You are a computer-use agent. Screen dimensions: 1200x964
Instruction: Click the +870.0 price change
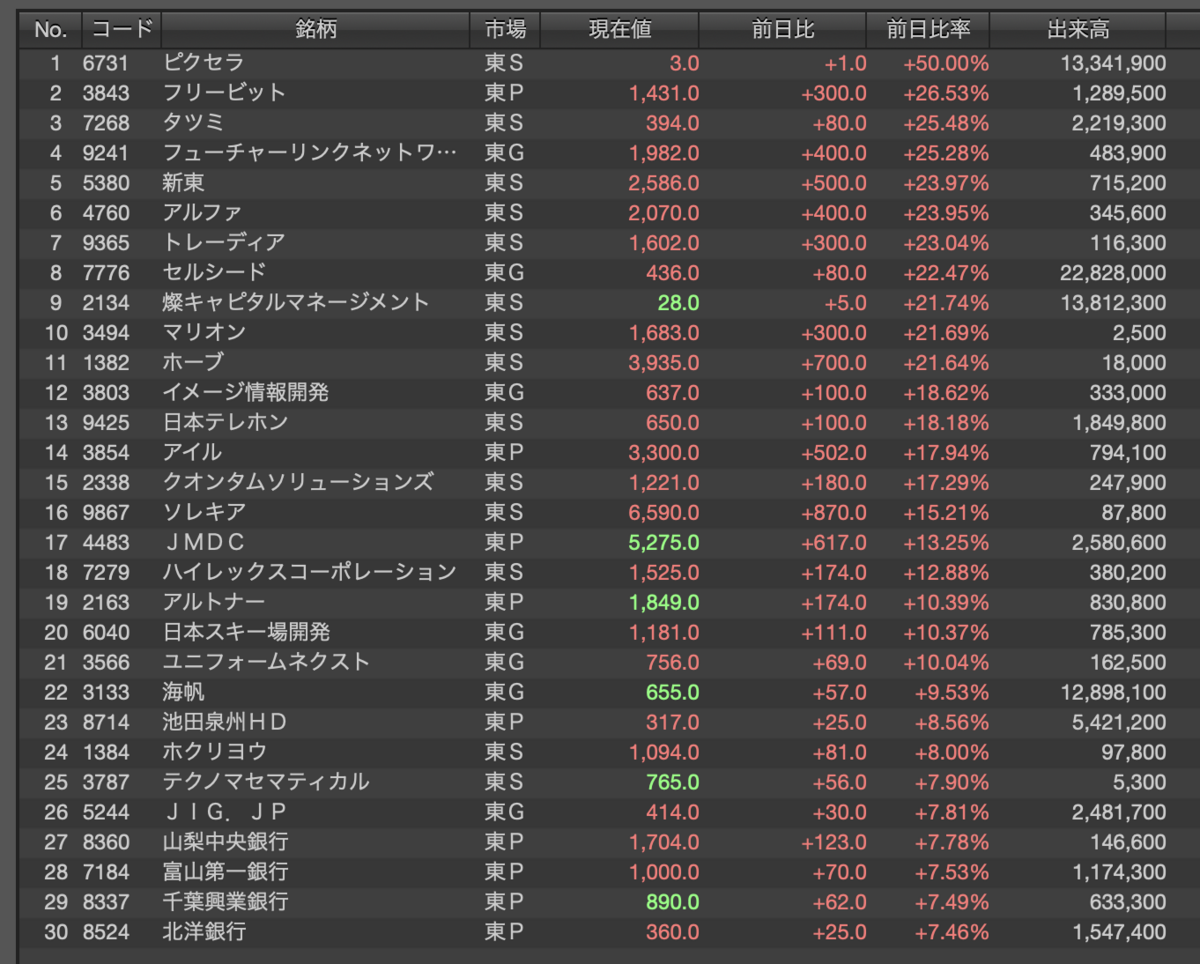(x=834, y=513)
